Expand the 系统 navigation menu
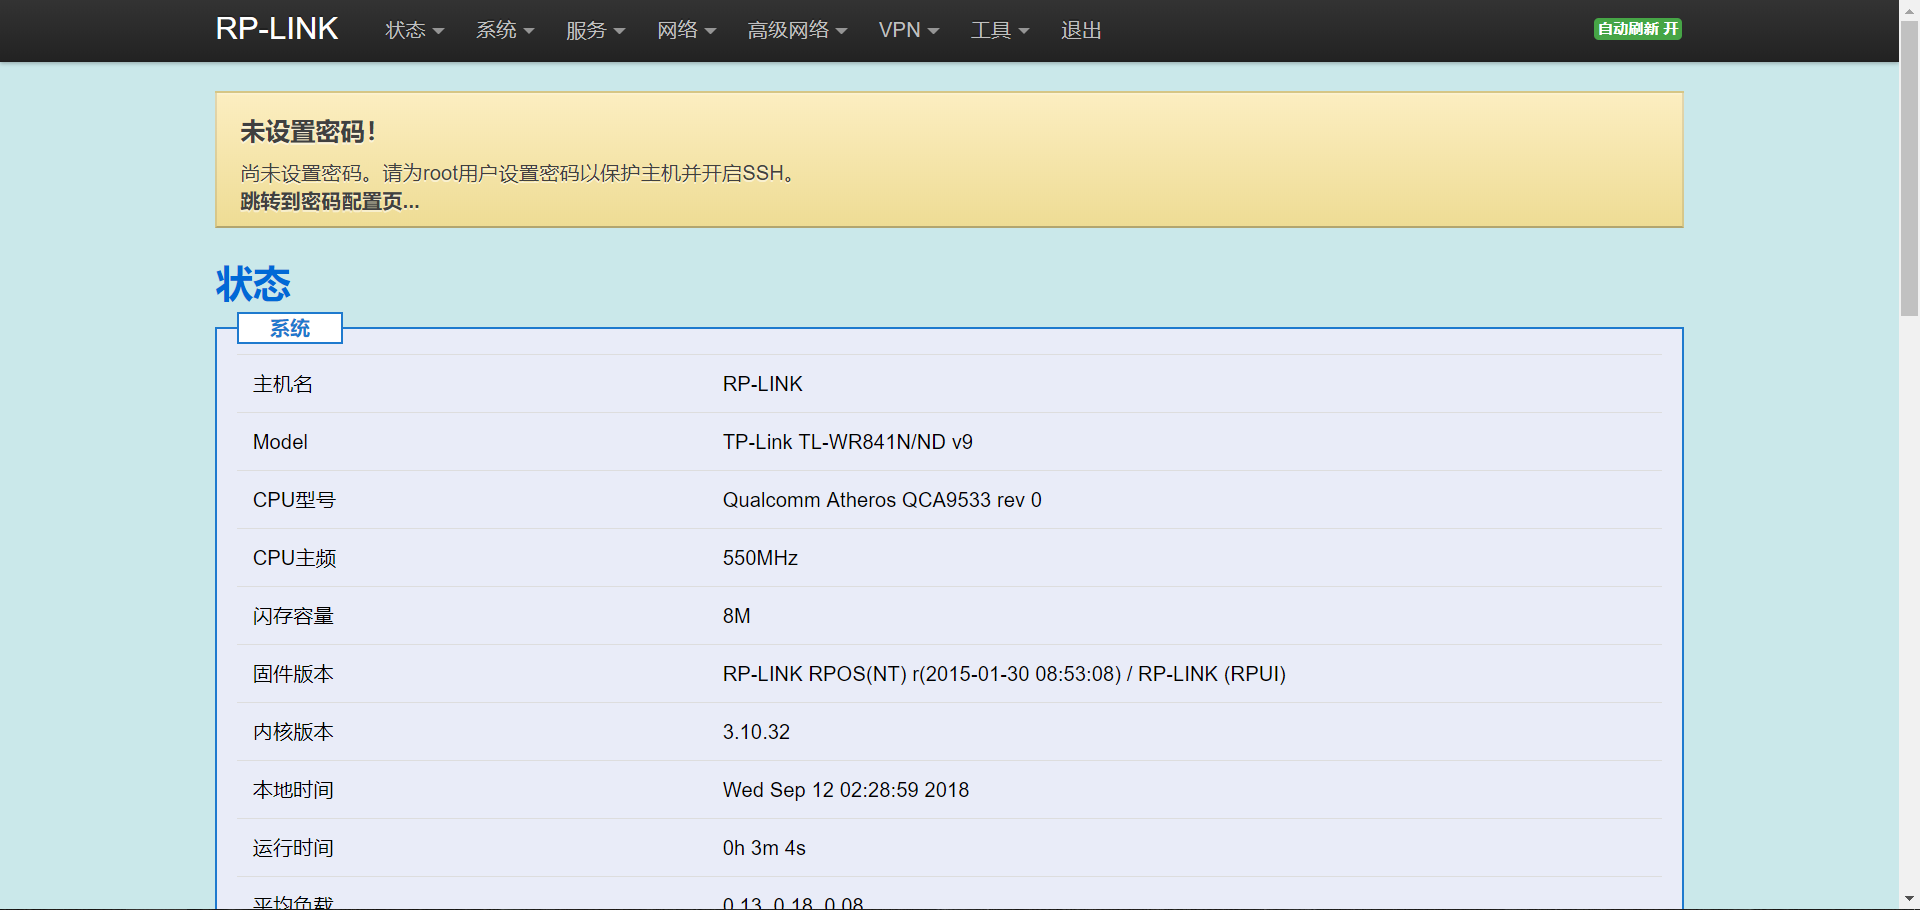 click(x=505, y=30)
